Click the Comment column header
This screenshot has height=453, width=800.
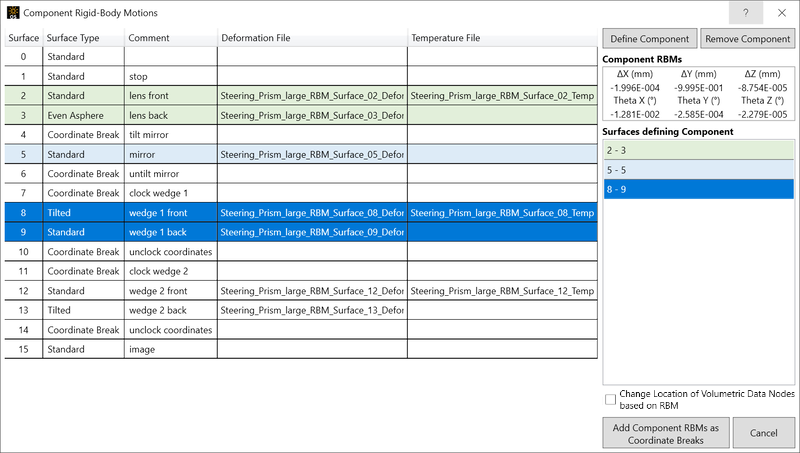[171, 38]
